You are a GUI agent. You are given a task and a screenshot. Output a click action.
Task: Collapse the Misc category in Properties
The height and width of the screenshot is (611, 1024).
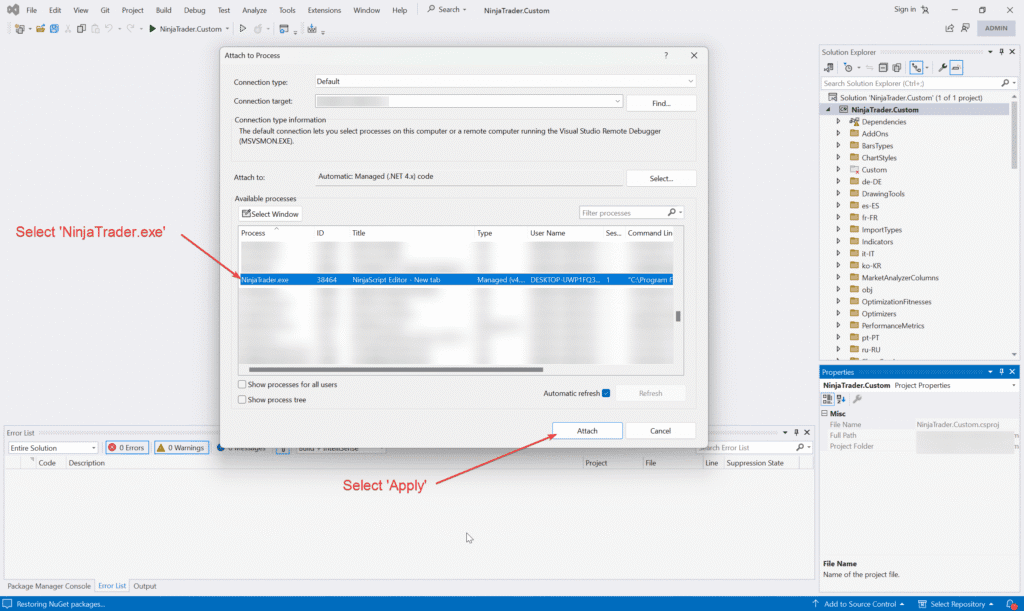click(x=825, y=413)
